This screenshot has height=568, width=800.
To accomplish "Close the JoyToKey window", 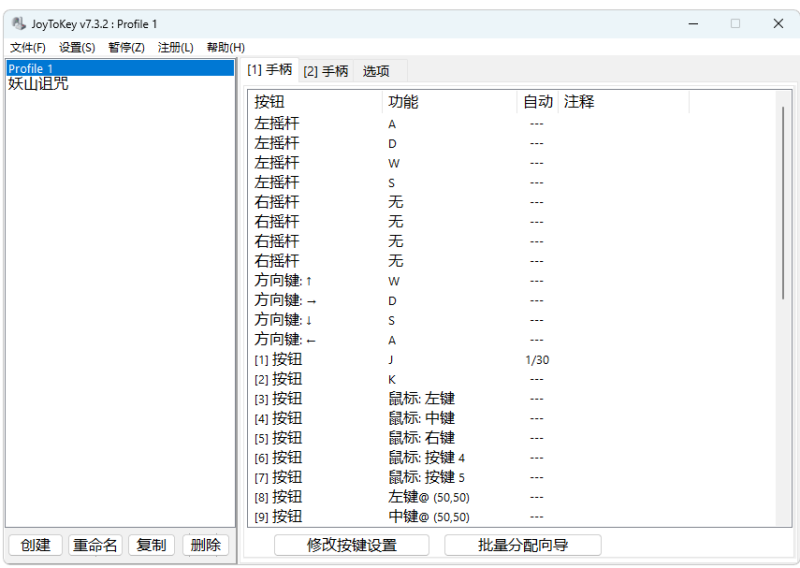I will click(778, 23).
